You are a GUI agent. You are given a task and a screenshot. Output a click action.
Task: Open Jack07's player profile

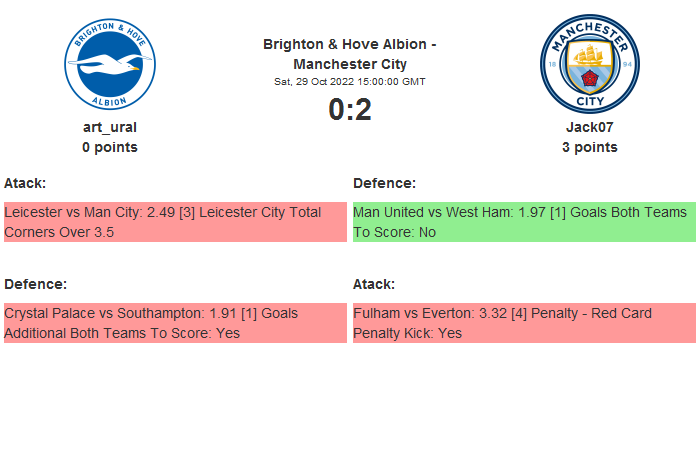tap(589, 127)
